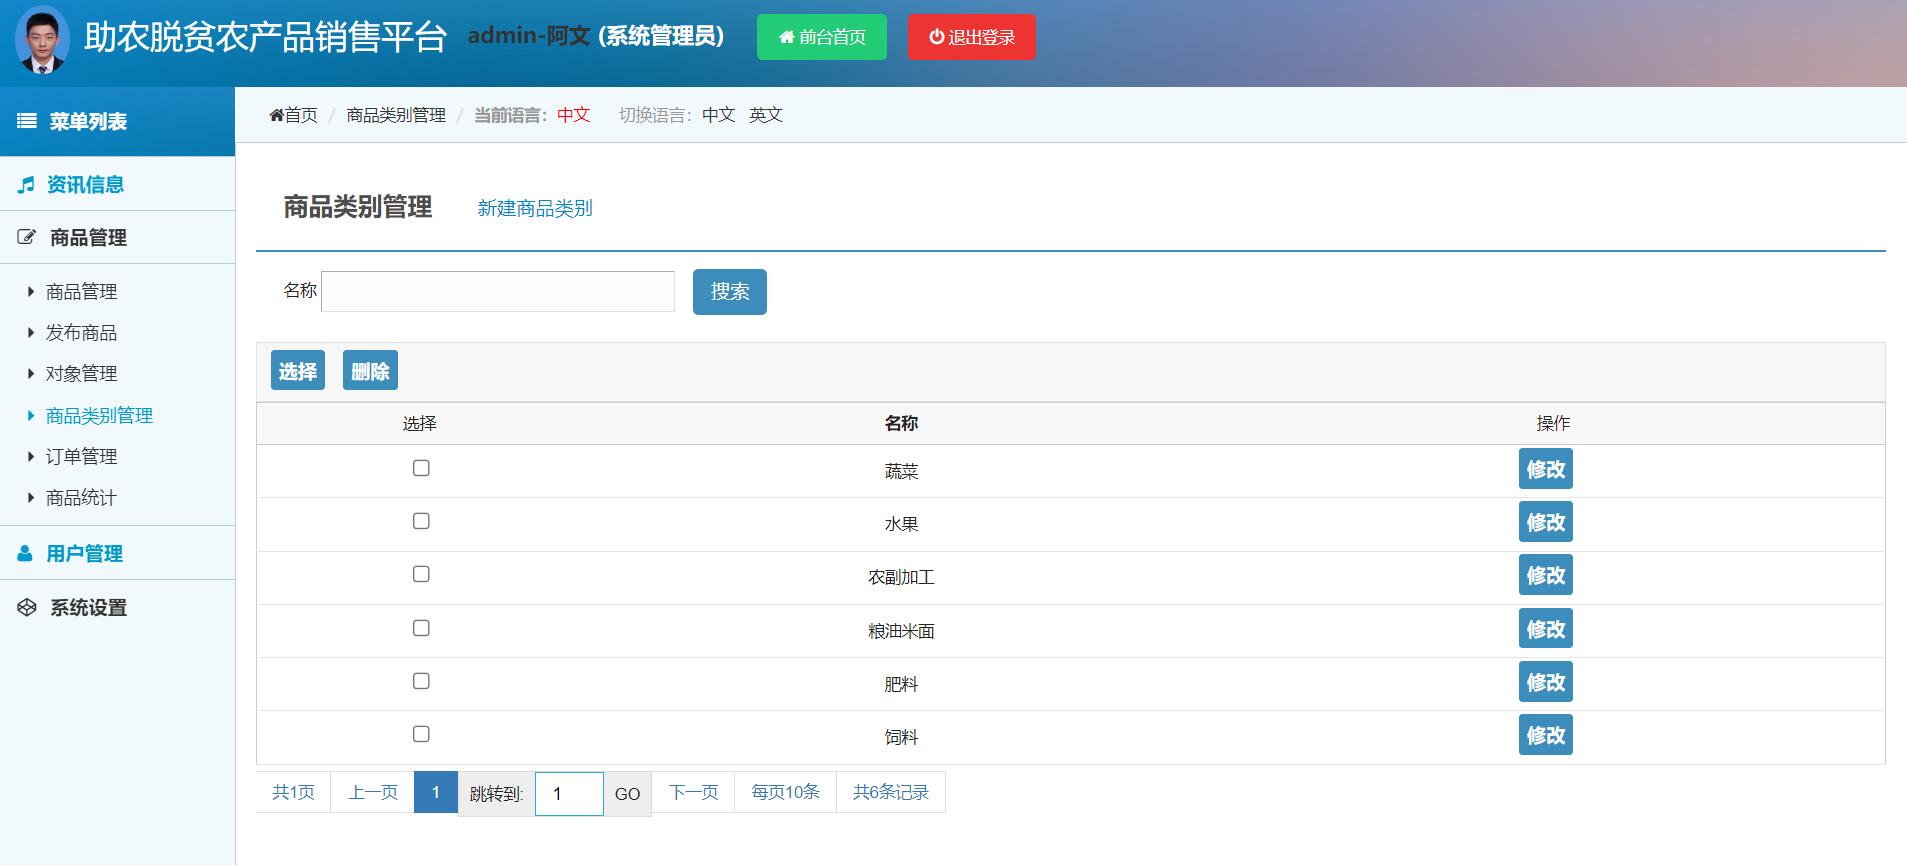Click the user icon beside 用户管理
1907x865 pixels.
(x=25, y=554)
